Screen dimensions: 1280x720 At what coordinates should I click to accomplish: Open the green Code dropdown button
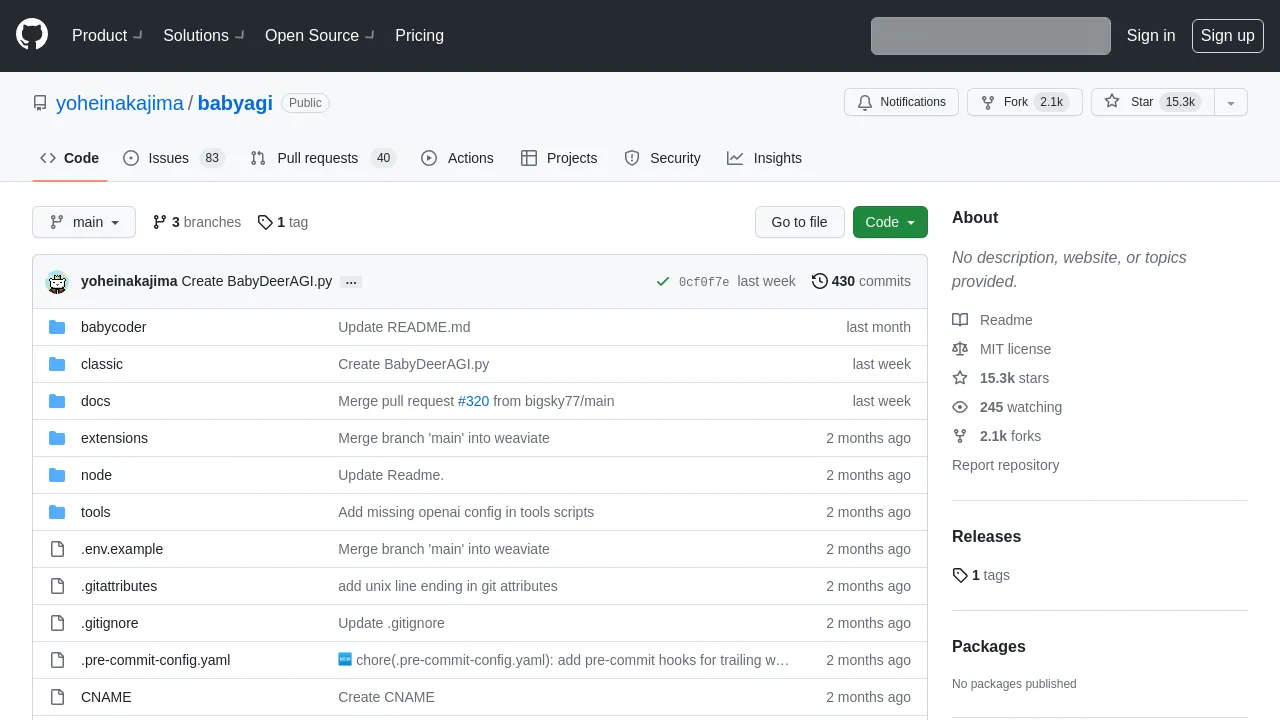(890, 222)
